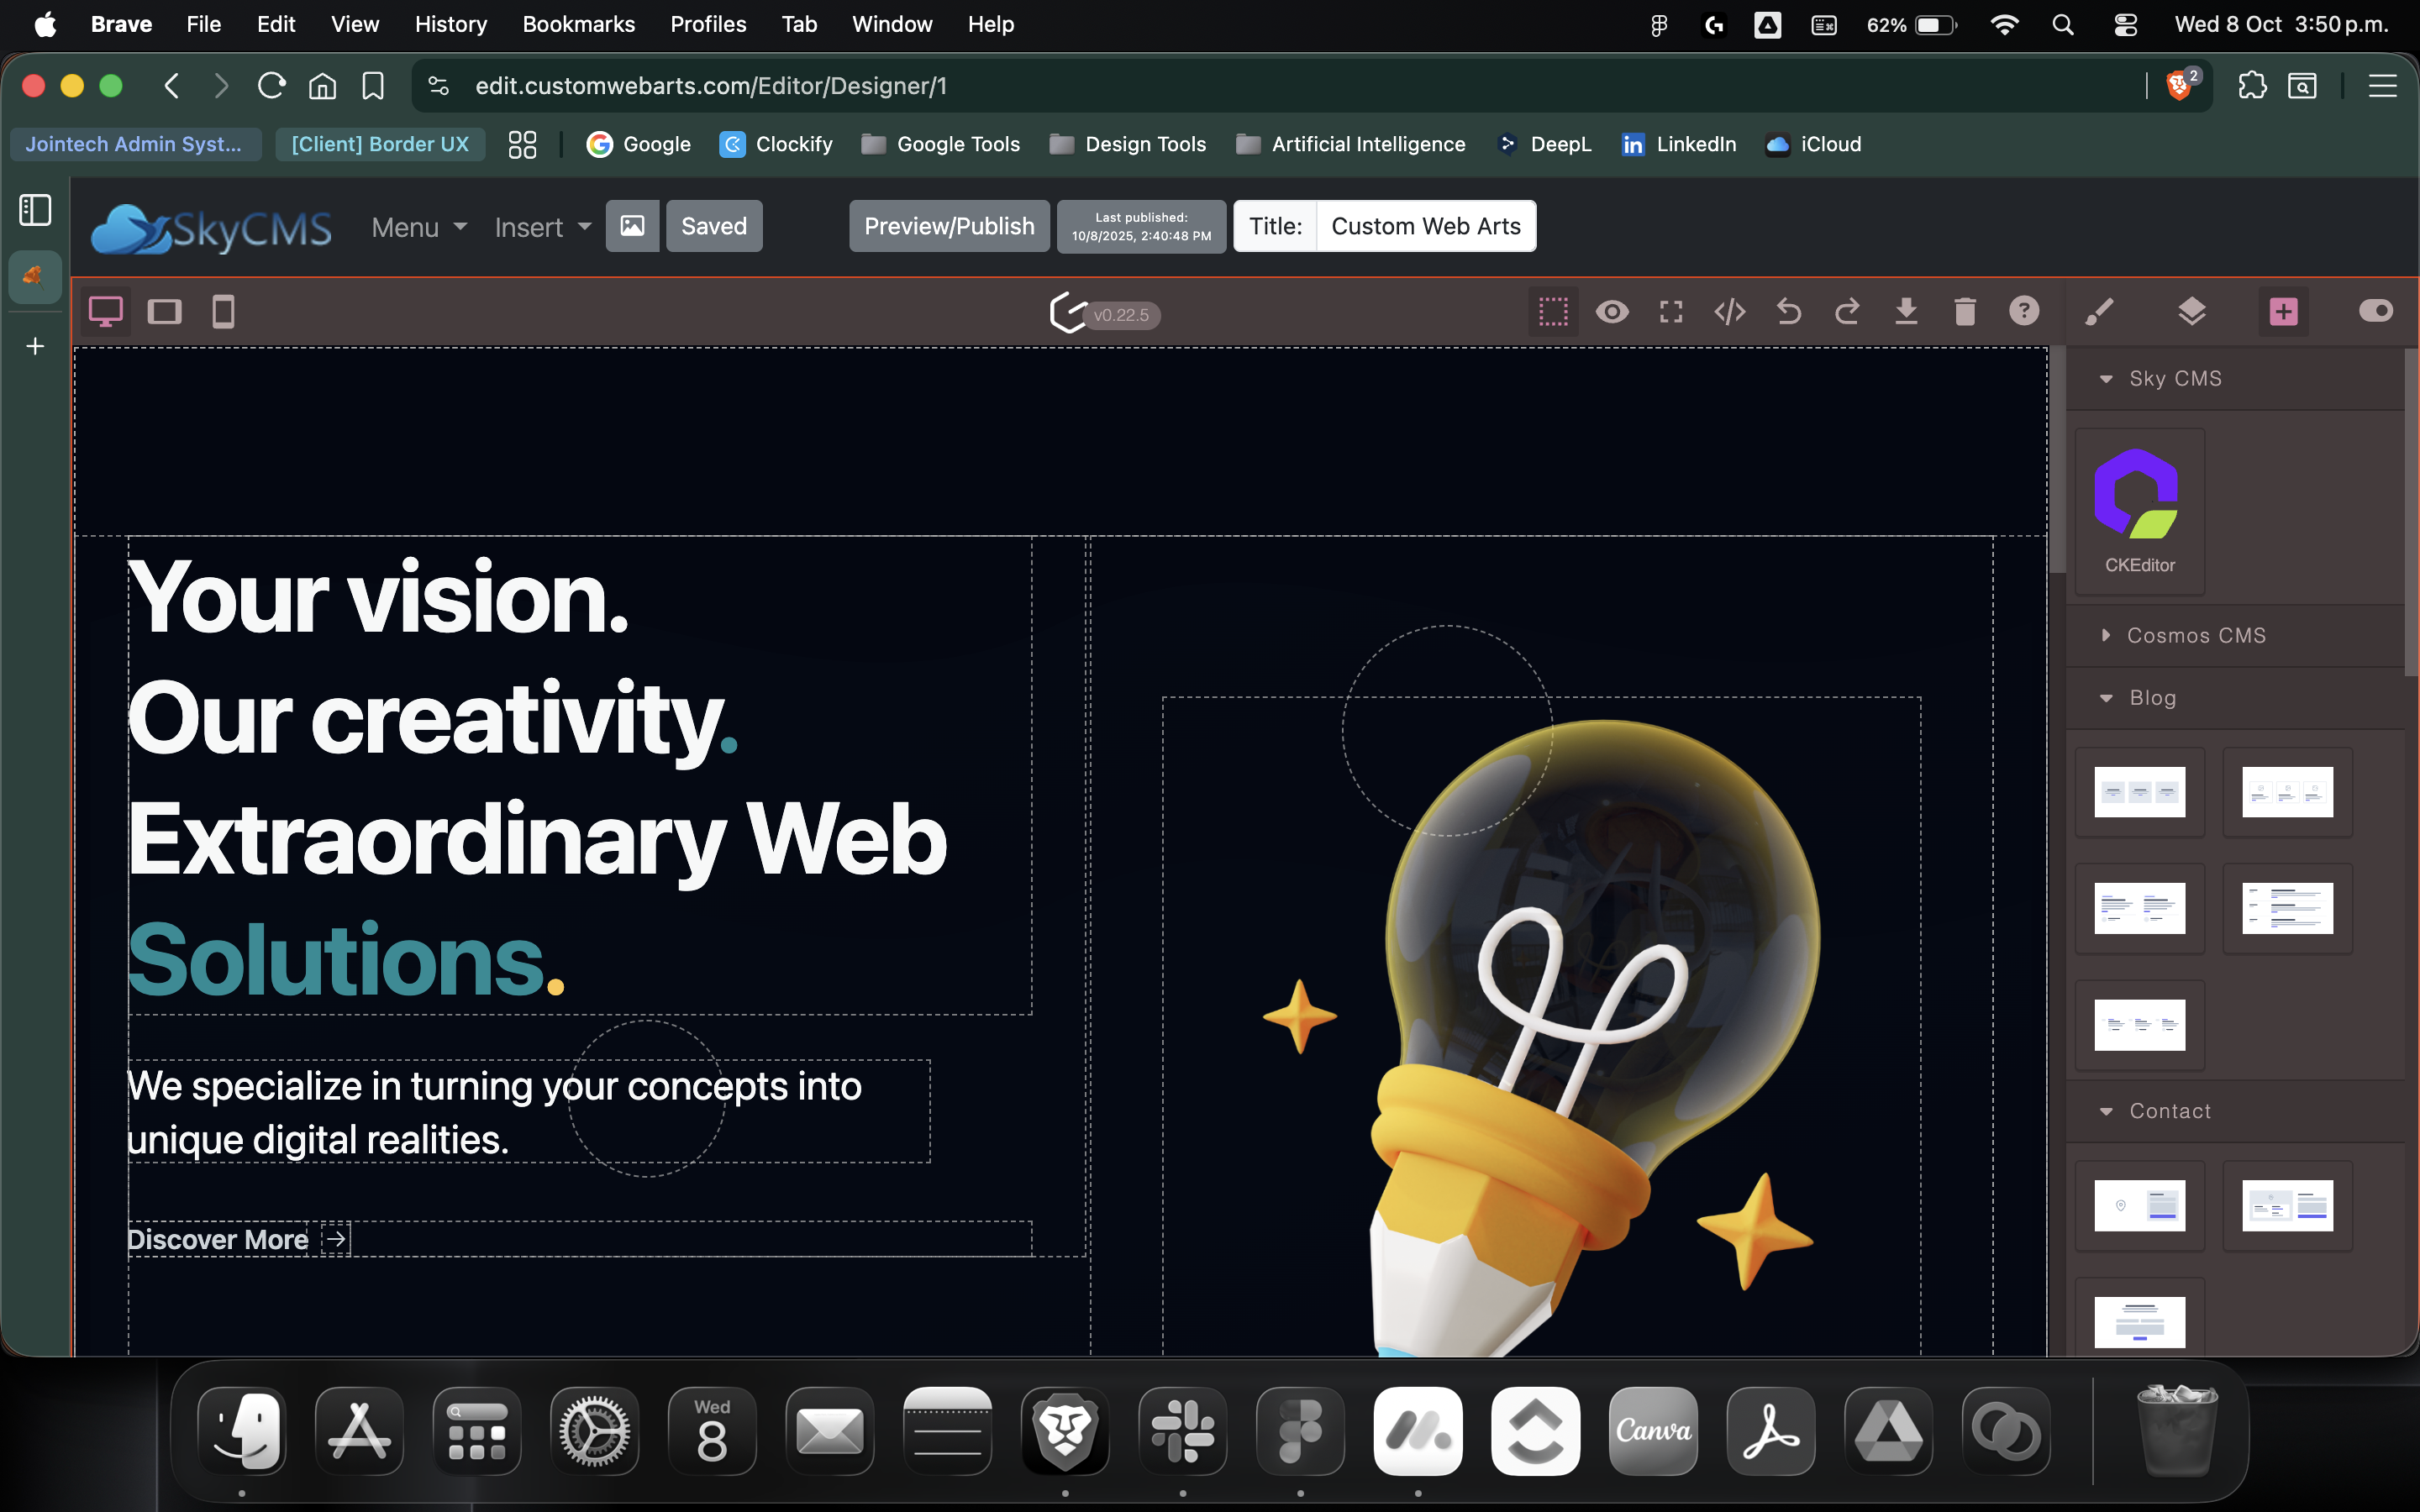Viewport: 2420px width, 1512px height.
Task: Open Bookmarks in the menu bar
Action: click(578, 24)
